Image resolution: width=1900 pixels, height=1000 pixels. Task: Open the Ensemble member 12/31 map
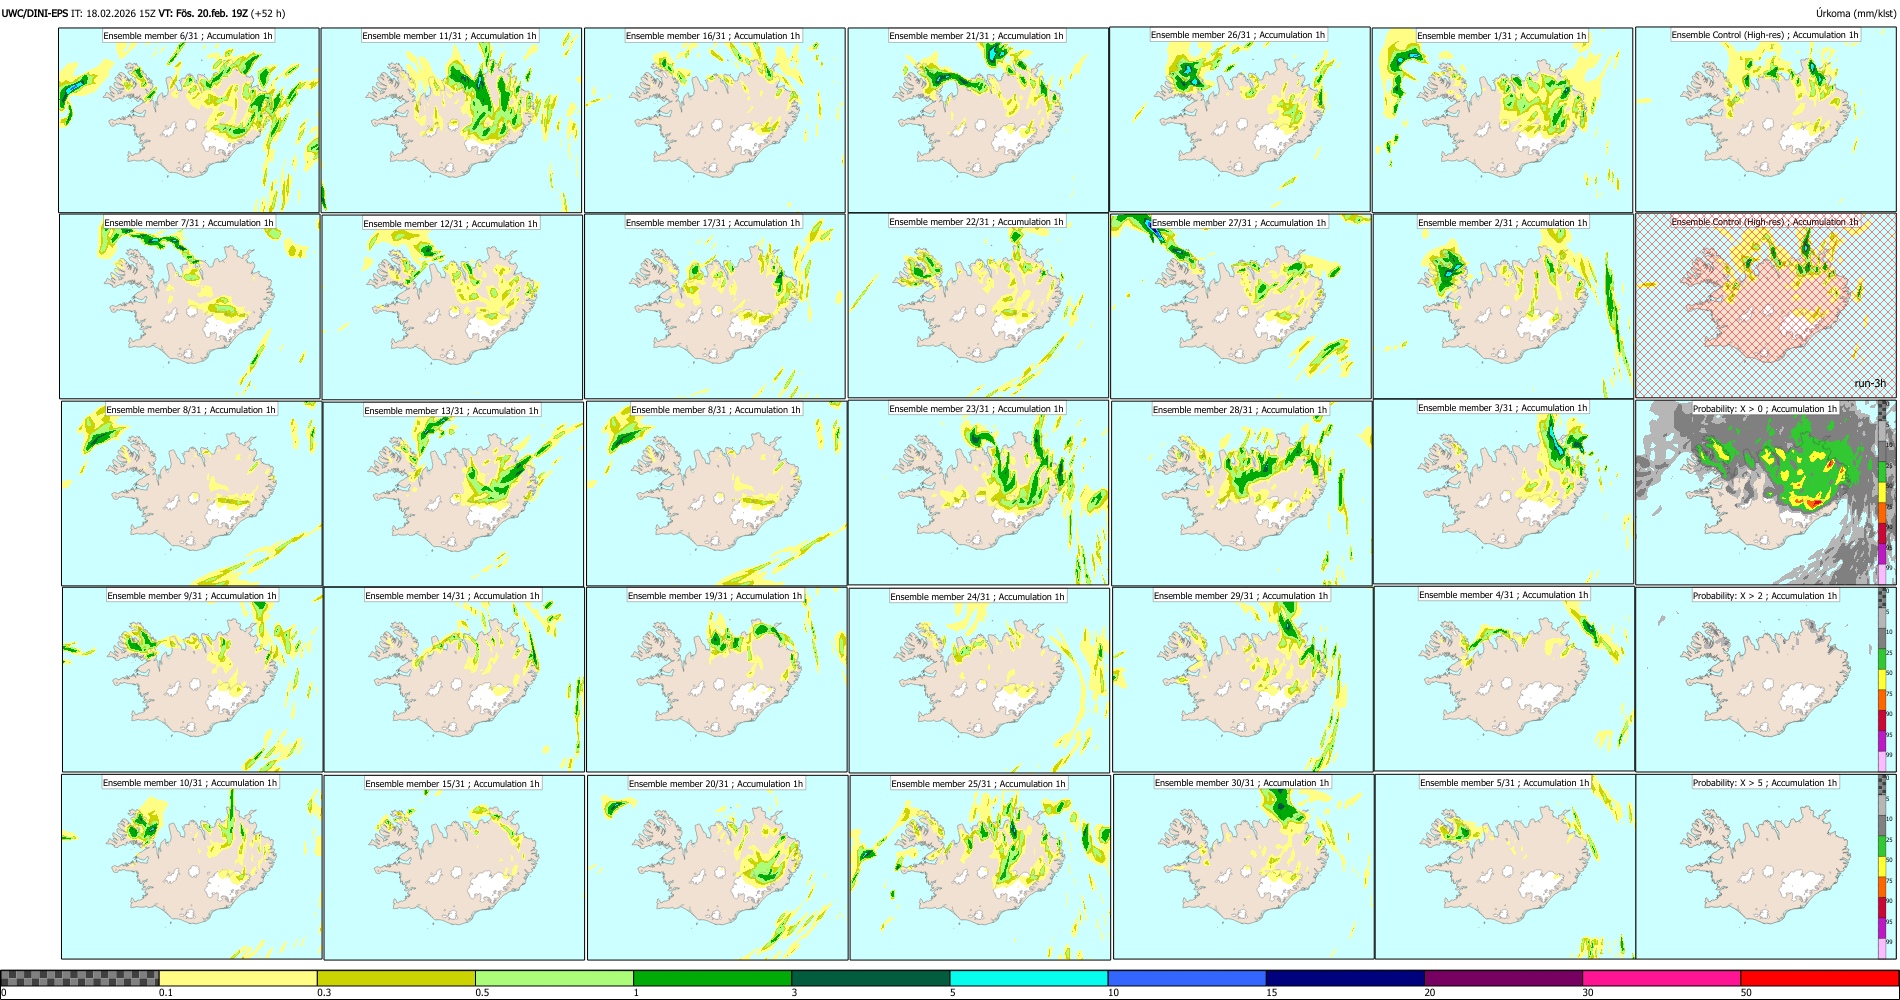(452, 307)
